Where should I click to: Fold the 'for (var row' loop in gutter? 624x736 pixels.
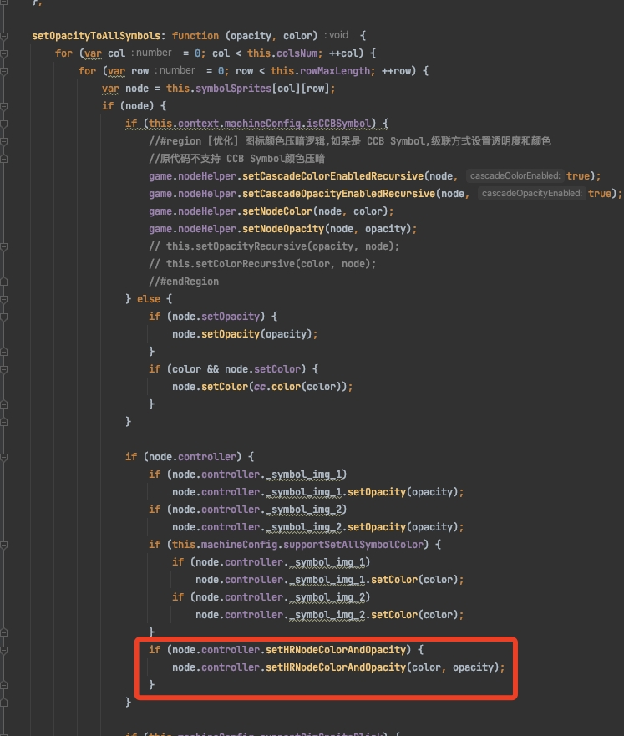6,70
